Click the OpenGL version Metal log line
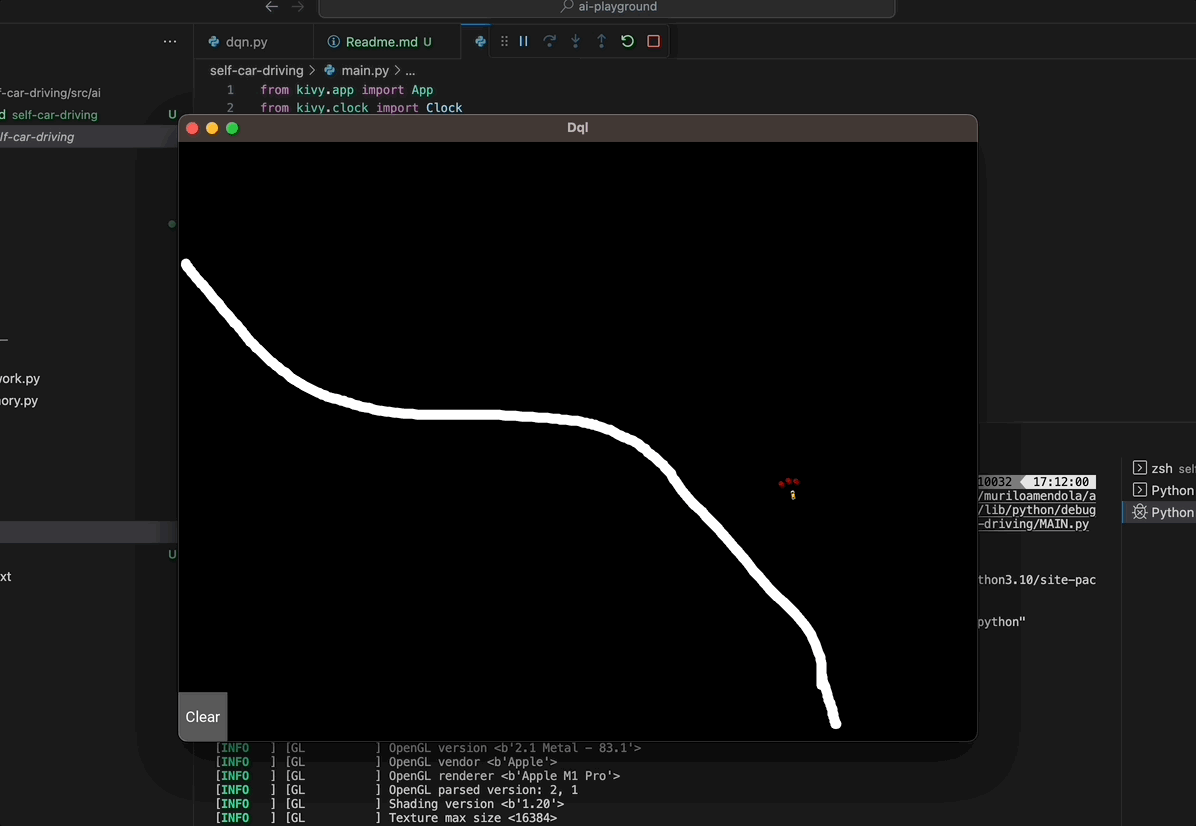Image resolution: width=1196 pixels, height=826 pixels. [x=428, y=748]
